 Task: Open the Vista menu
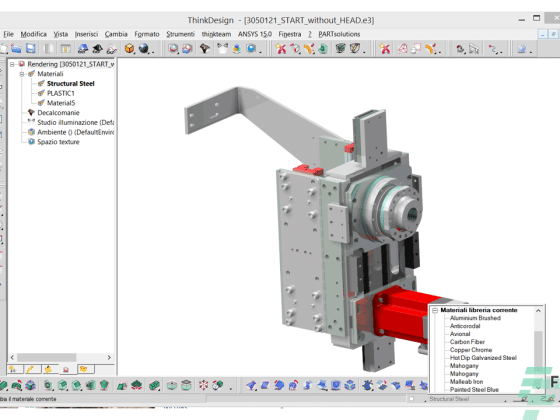point(61,34)
